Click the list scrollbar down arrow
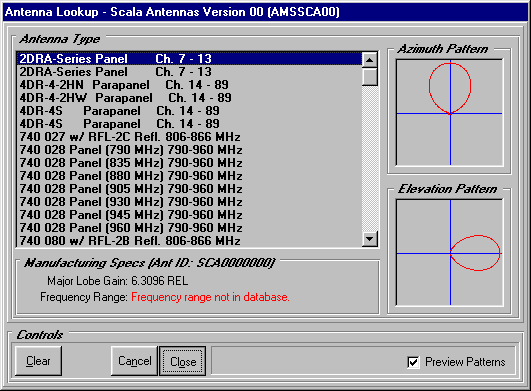Viewport: 531px width, 391px height. [369, 239]
